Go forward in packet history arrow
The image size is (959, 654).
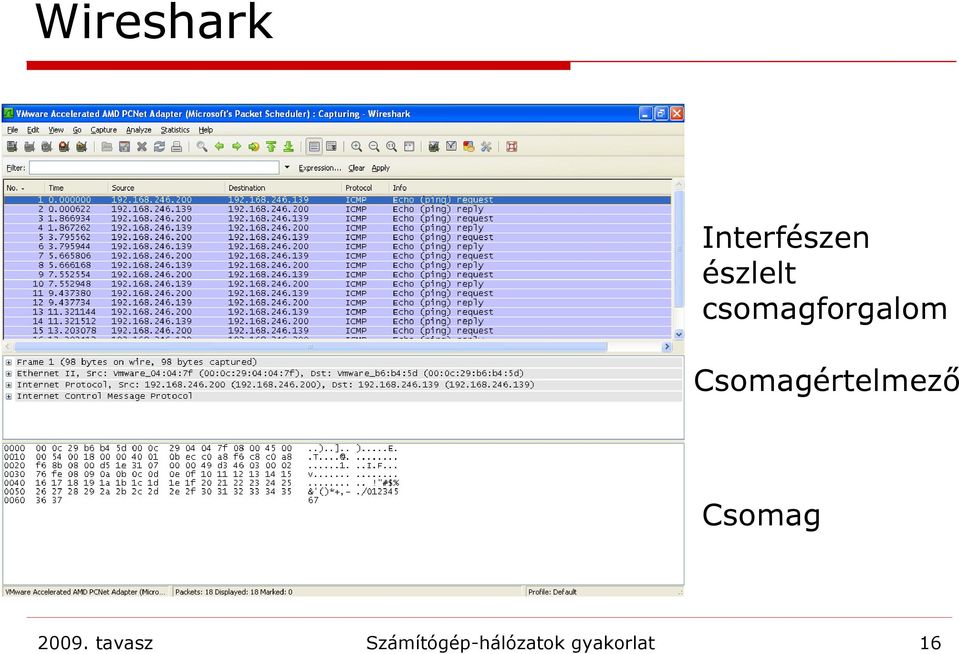[x=236, y=146]
